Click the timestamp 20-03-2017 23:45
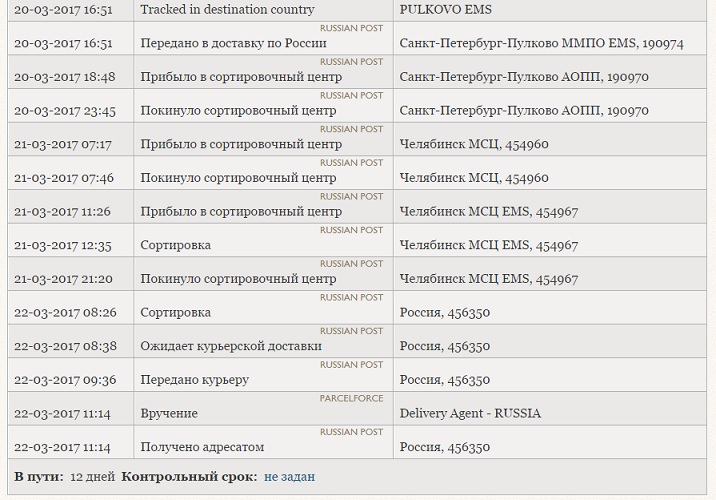This screenshot has height=500, width=716. point(65,111)
